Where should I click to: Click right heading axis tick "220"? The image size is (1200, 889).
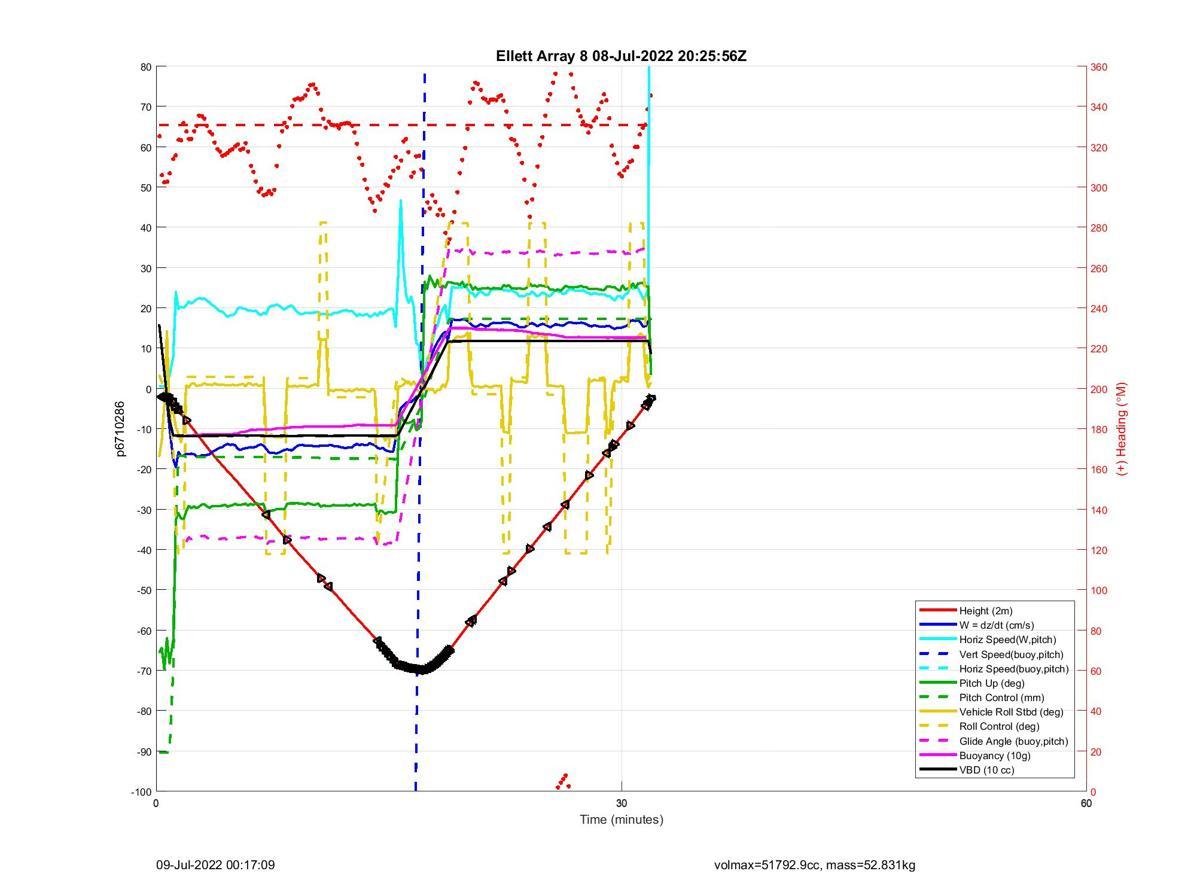click(1099, 349)
